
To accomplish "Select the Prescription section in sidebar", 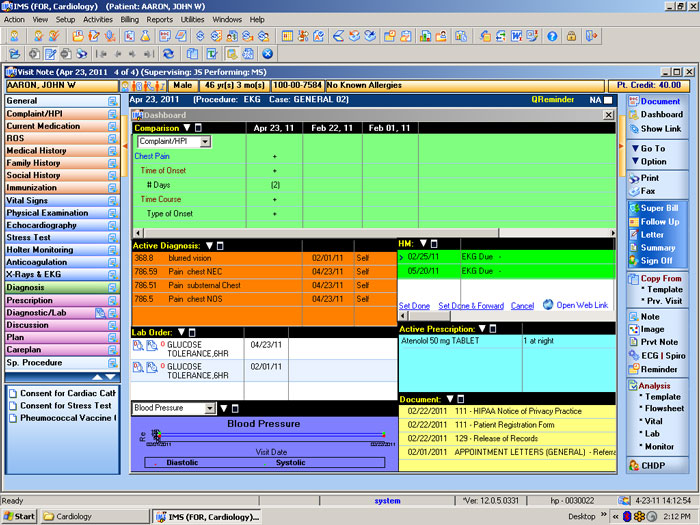I will click(x=62, y=300).
